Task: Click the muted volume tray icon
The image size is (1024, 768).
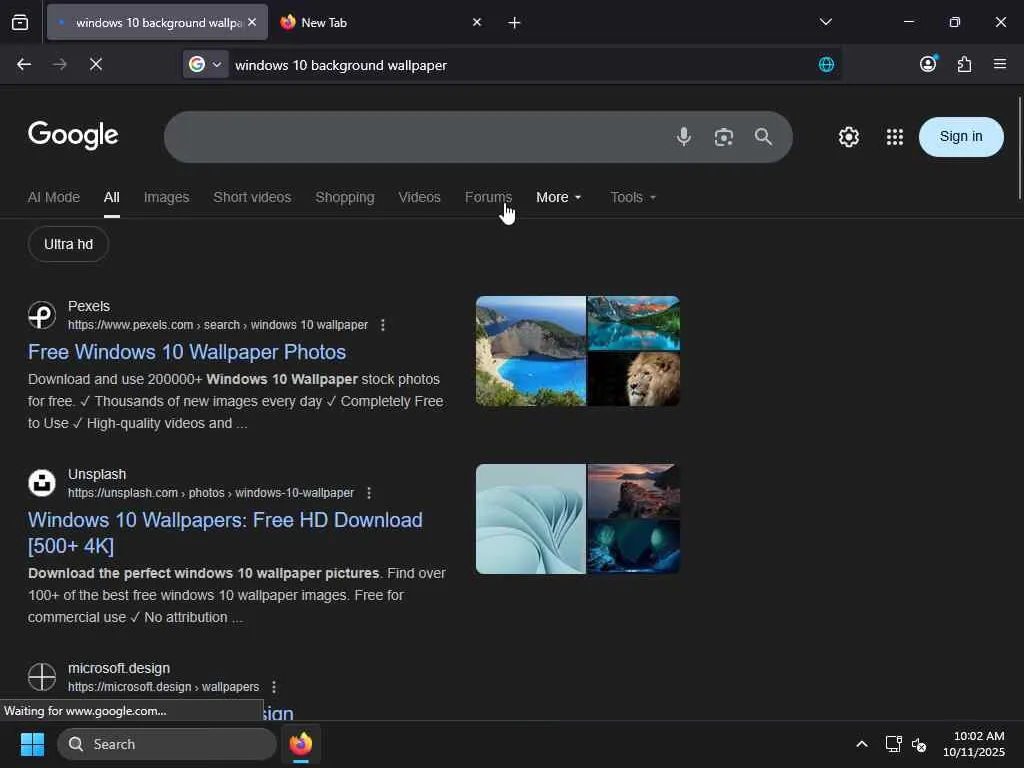Action: 919,744
